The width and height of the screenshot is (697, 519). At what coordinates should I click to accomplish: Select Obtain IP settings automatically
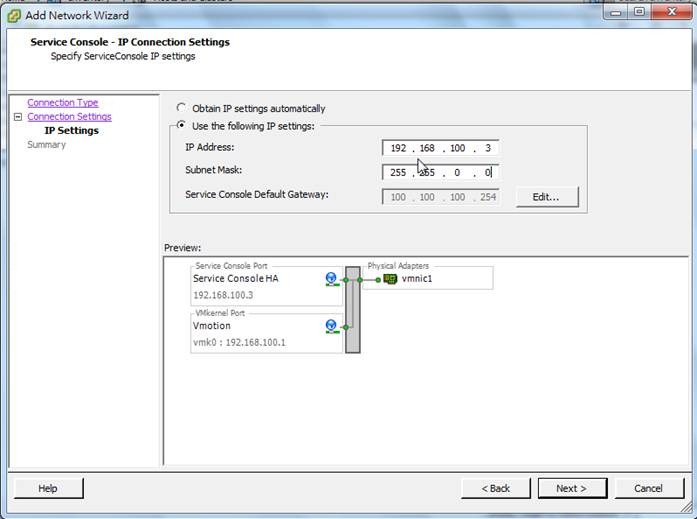coord(181,108)
